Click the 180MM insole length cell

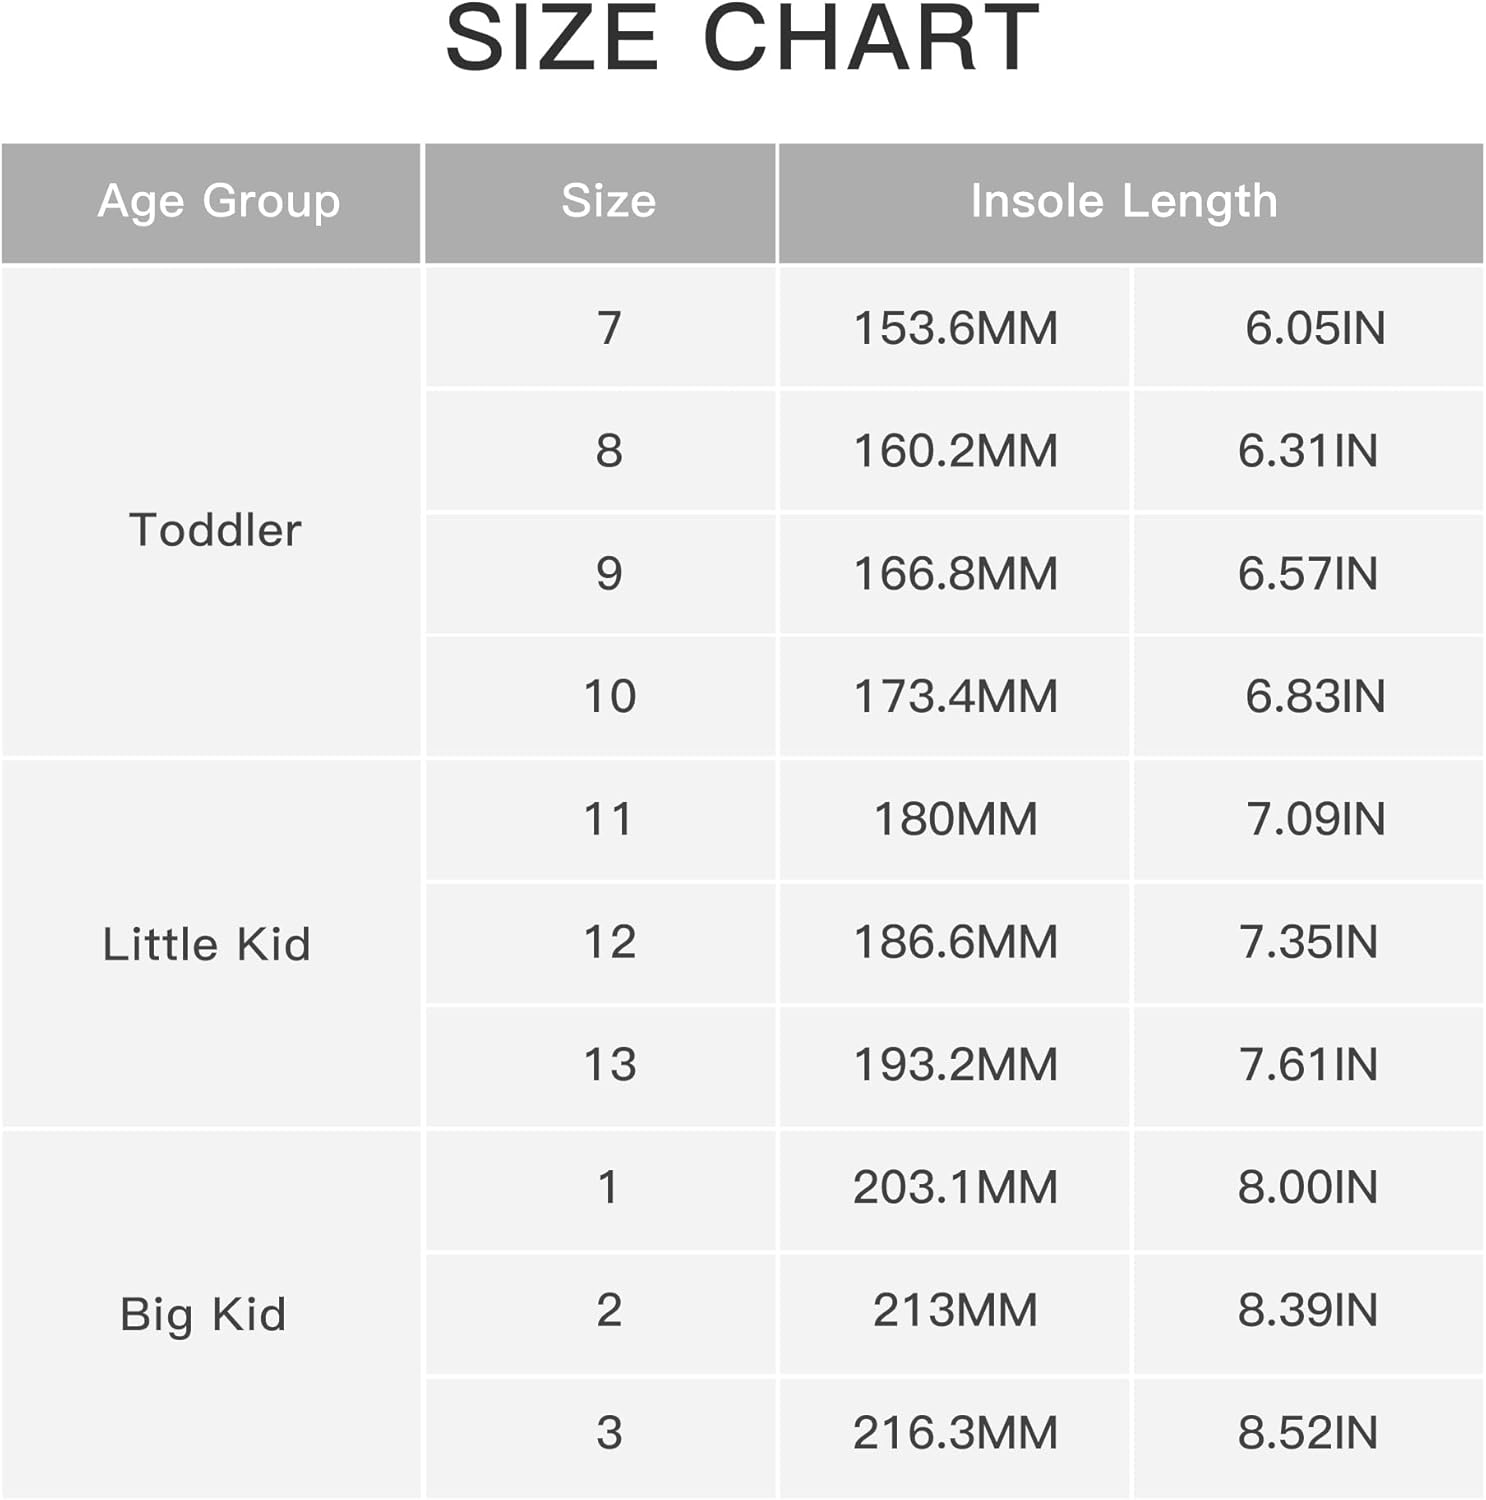click(x=955, y=819)
